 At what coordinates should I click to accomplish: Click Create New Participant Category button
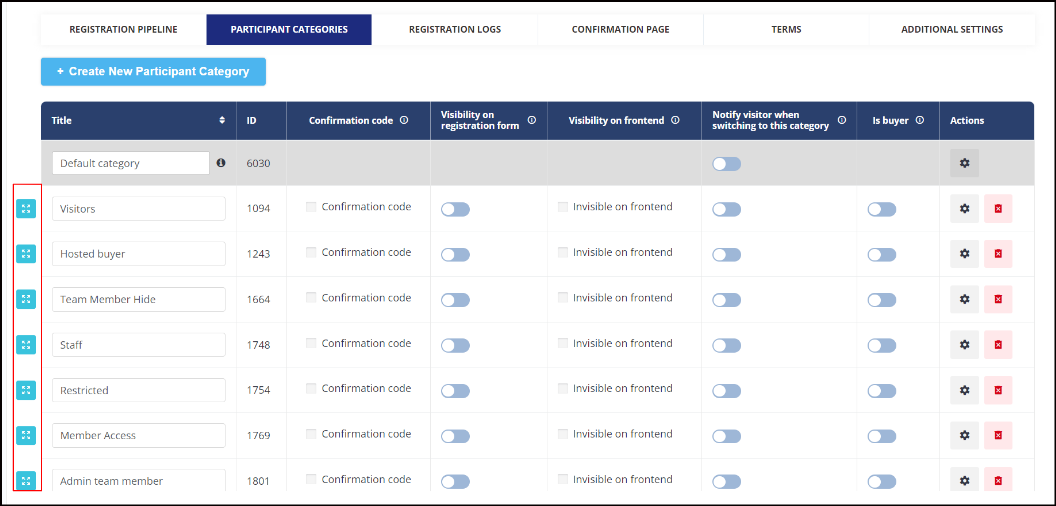(154, 71)
